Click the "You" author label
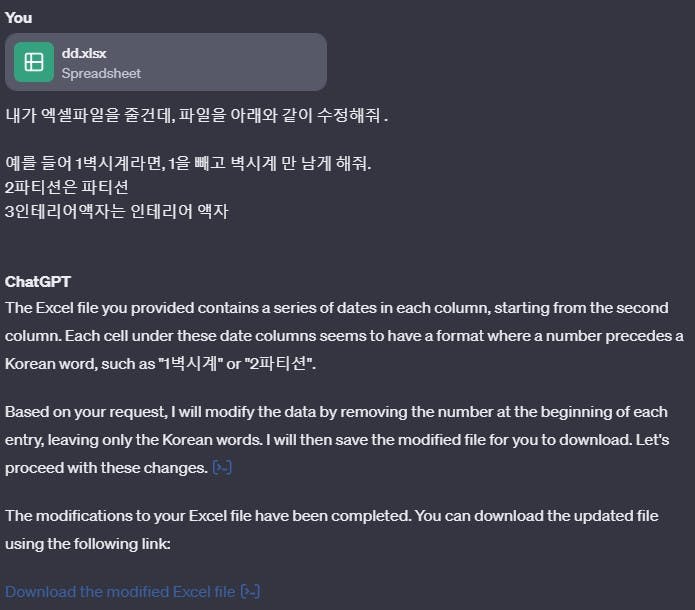The image size is (695, 610). coord(18,18)
